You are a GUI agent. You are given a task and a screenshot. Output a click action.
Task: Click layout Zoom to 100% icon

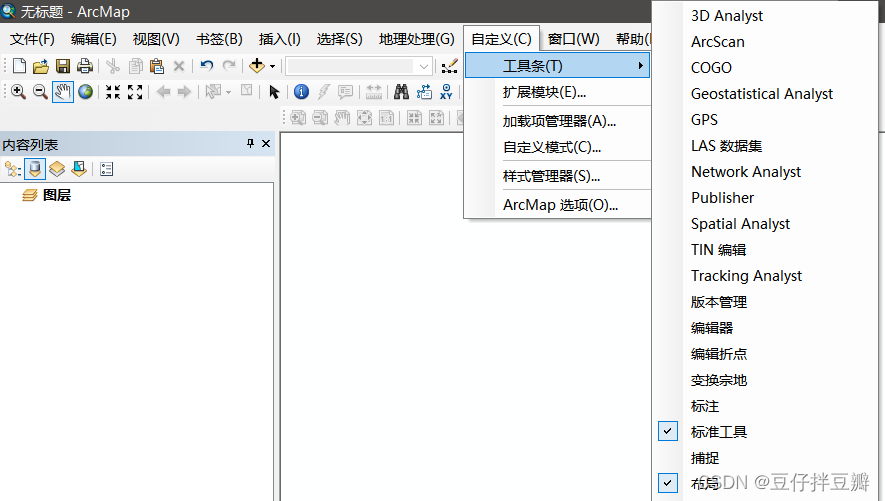pos(387,117)
